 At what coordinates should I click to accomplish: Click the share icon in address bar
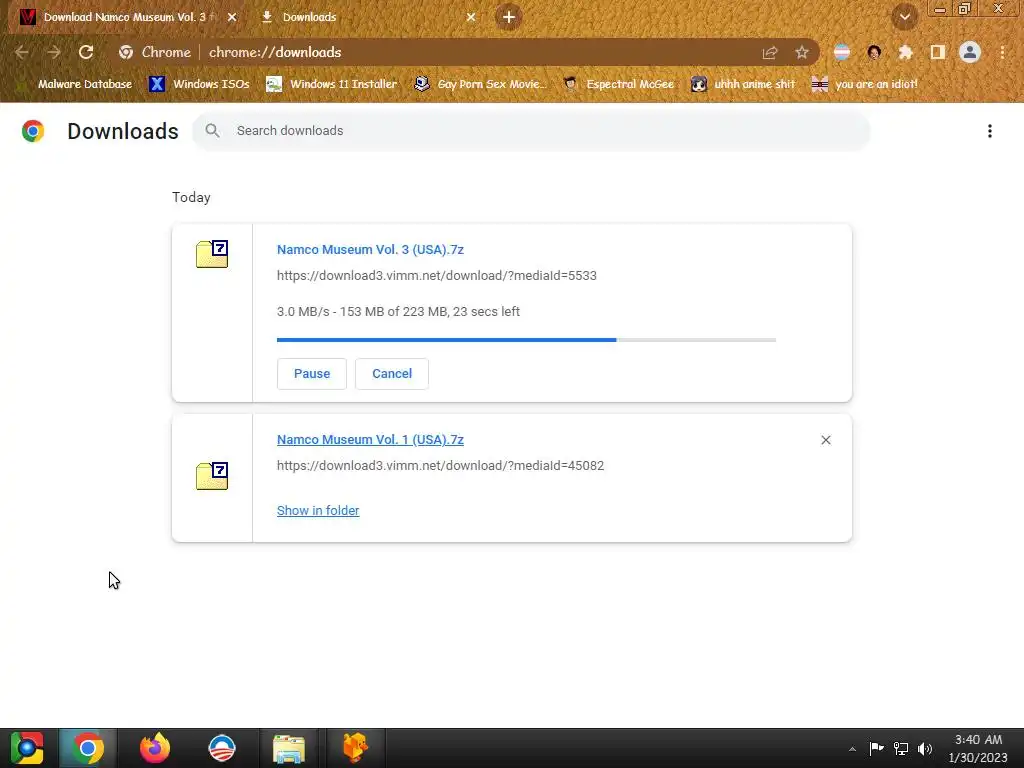click(770, 52)
